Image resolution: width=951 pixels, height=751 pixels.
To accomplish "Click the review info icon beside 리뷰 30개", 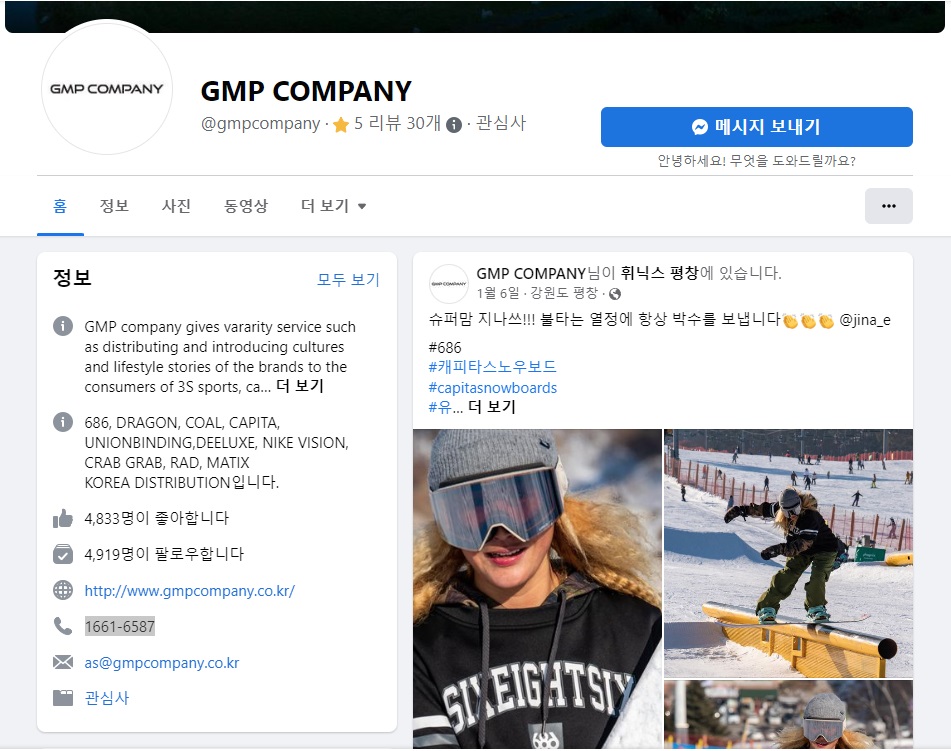I will [454, 125].
